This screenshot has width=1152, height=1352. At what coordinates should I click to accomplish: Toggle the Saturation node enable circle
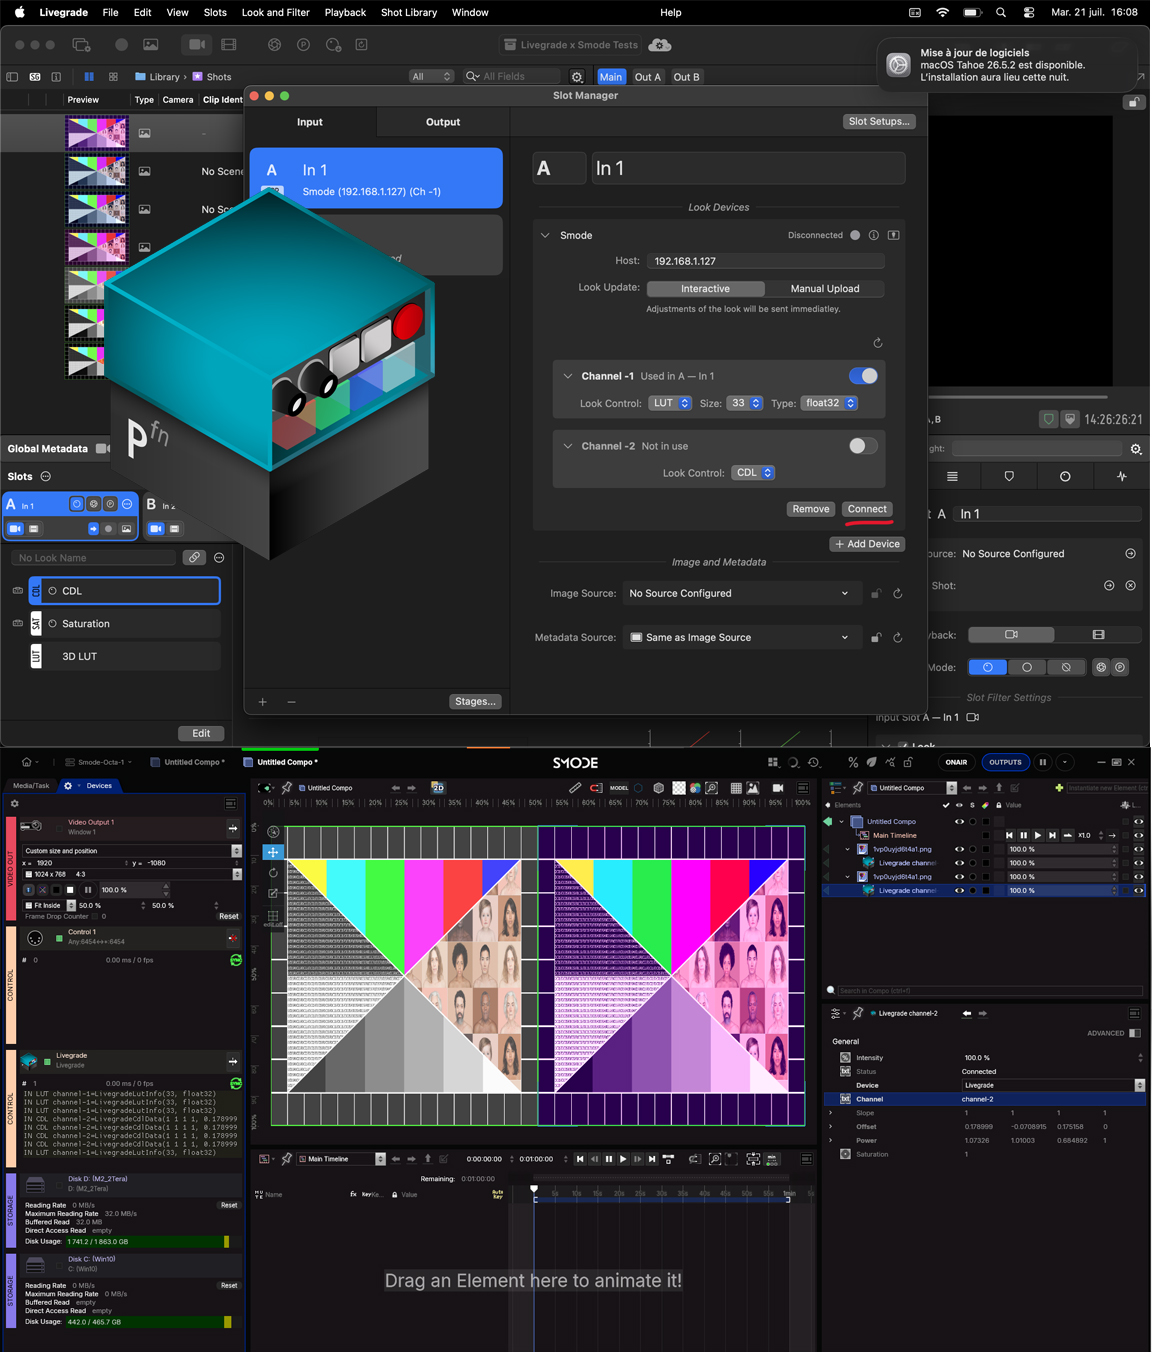(x=53, y=624)
